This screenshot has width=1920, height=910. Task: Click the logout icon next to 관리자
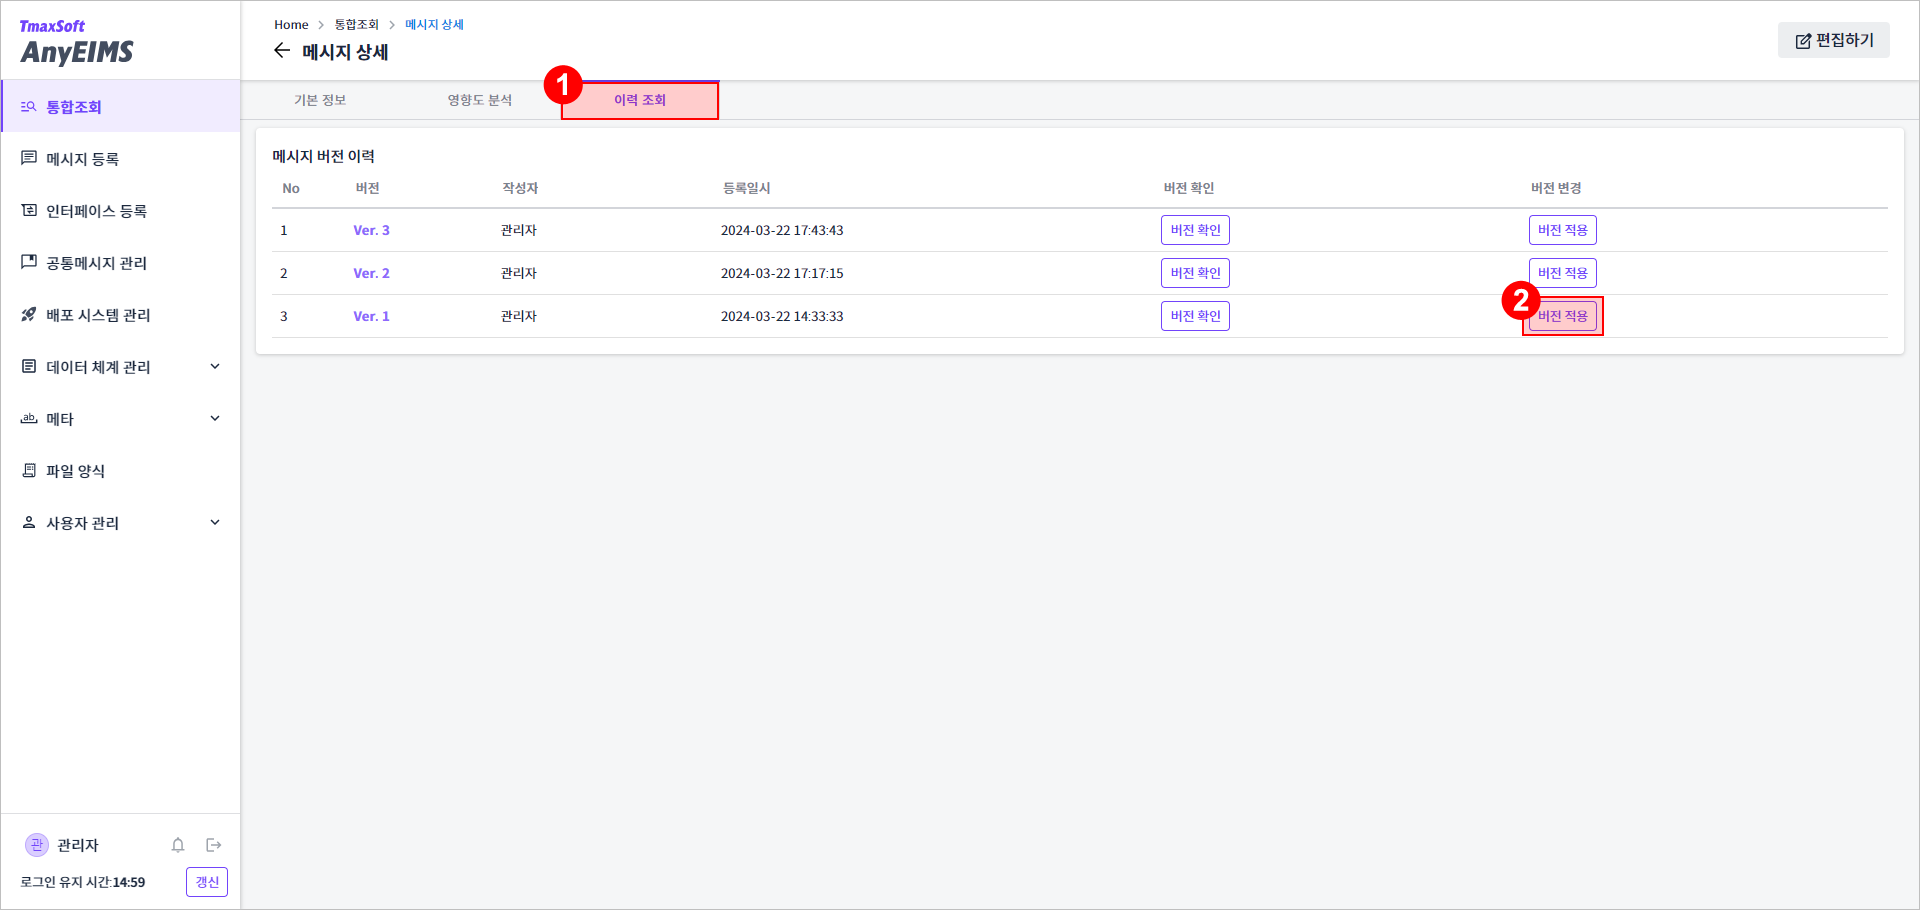tap(213, 845)
